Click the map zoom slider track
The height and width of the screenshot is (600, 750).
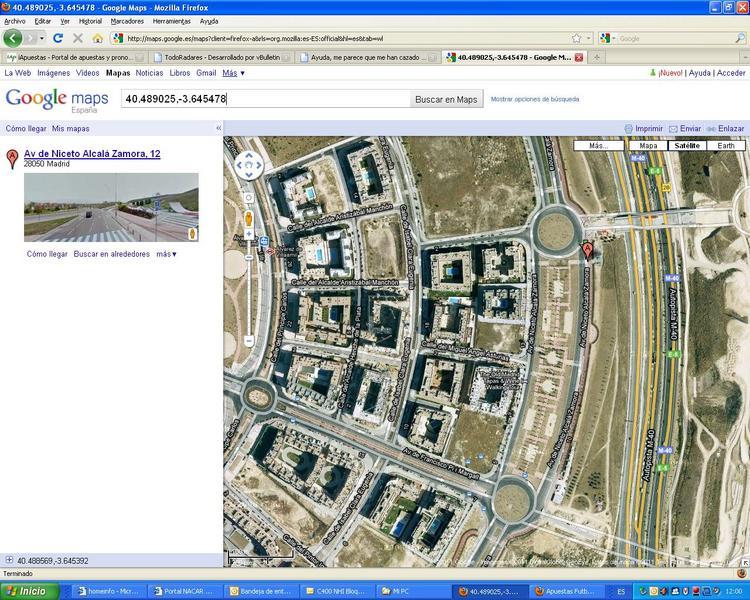(x=249, y=290)
